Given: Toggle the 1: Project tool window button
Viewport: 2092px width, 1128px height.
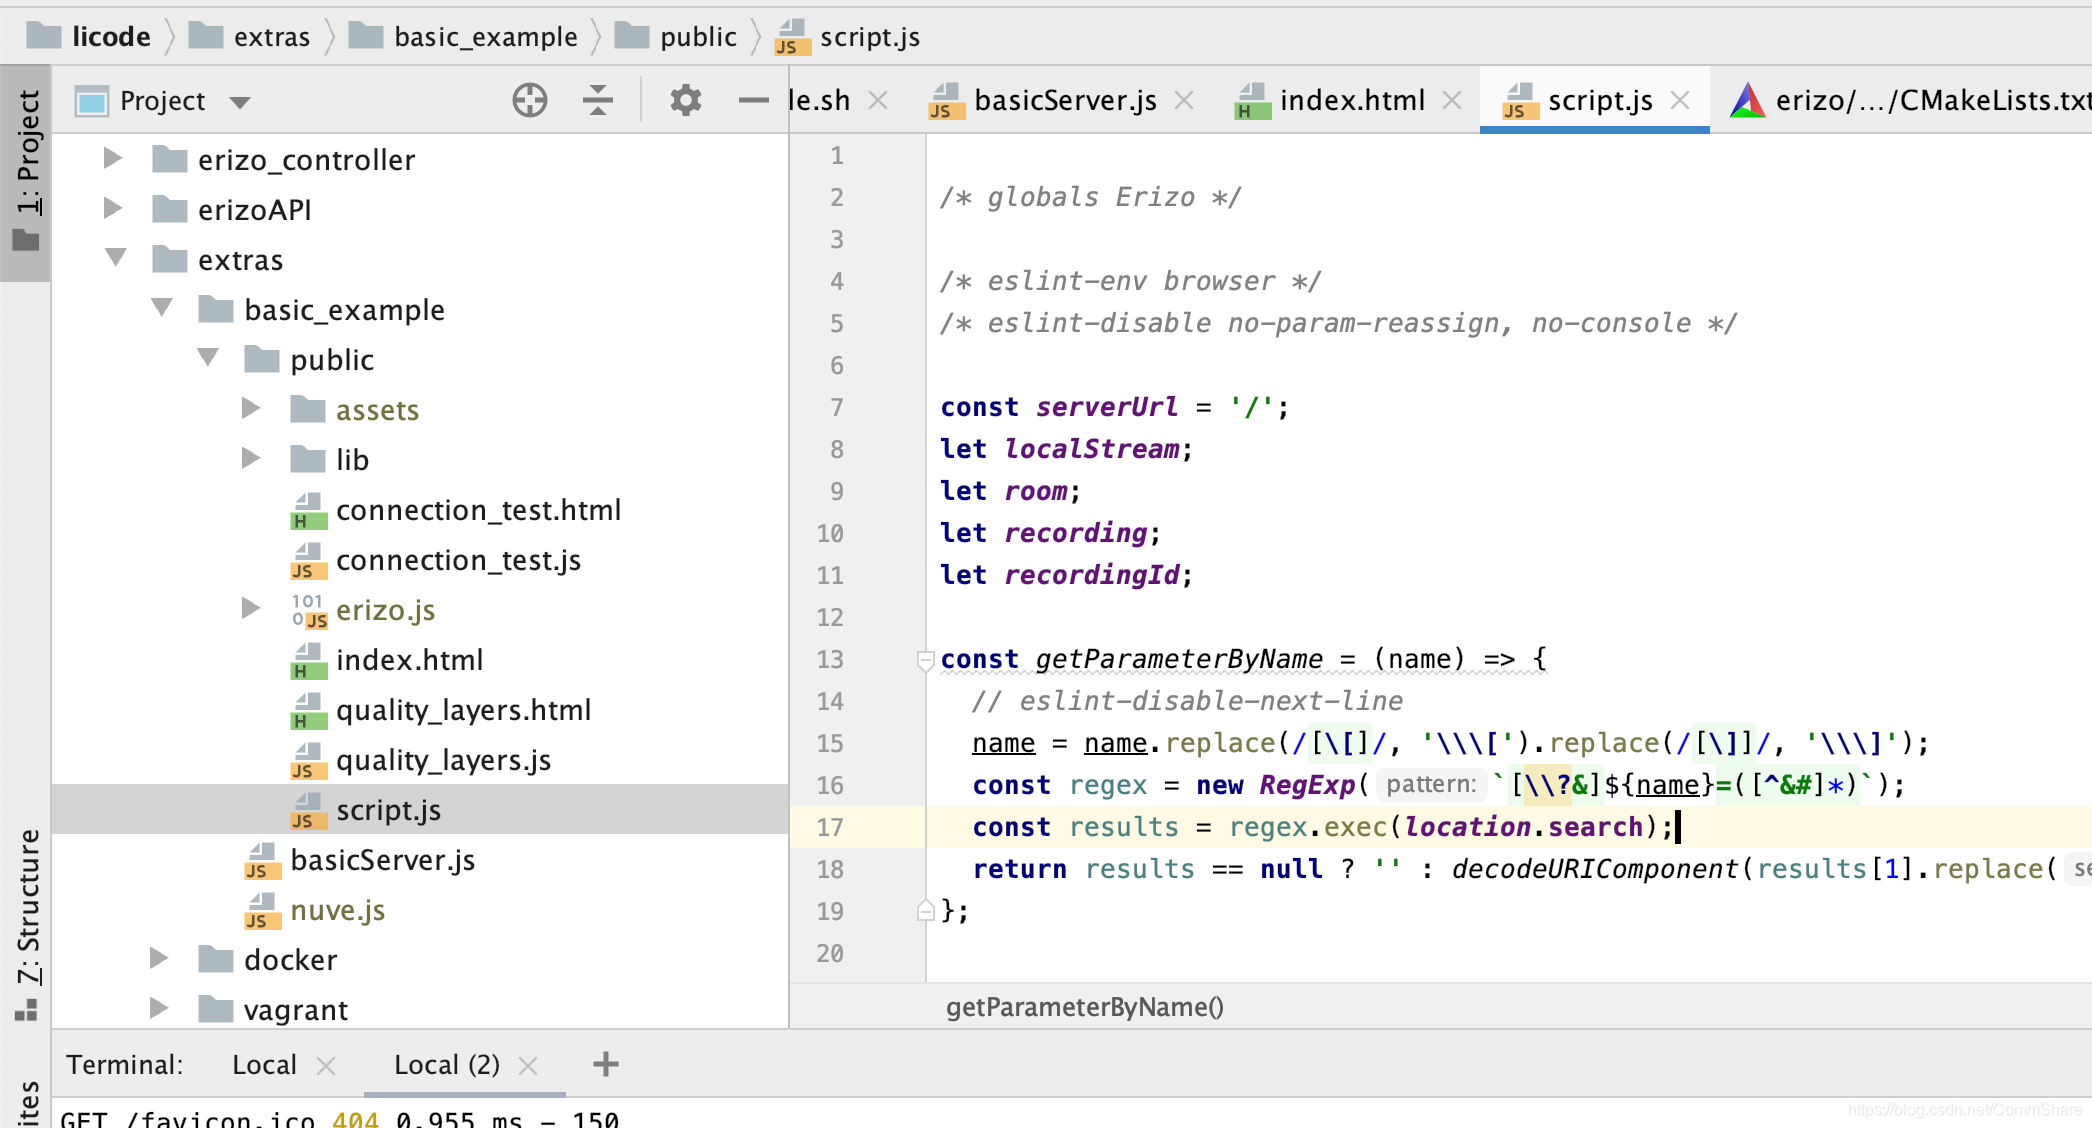Looking at the screenshot, I should 26,172.
